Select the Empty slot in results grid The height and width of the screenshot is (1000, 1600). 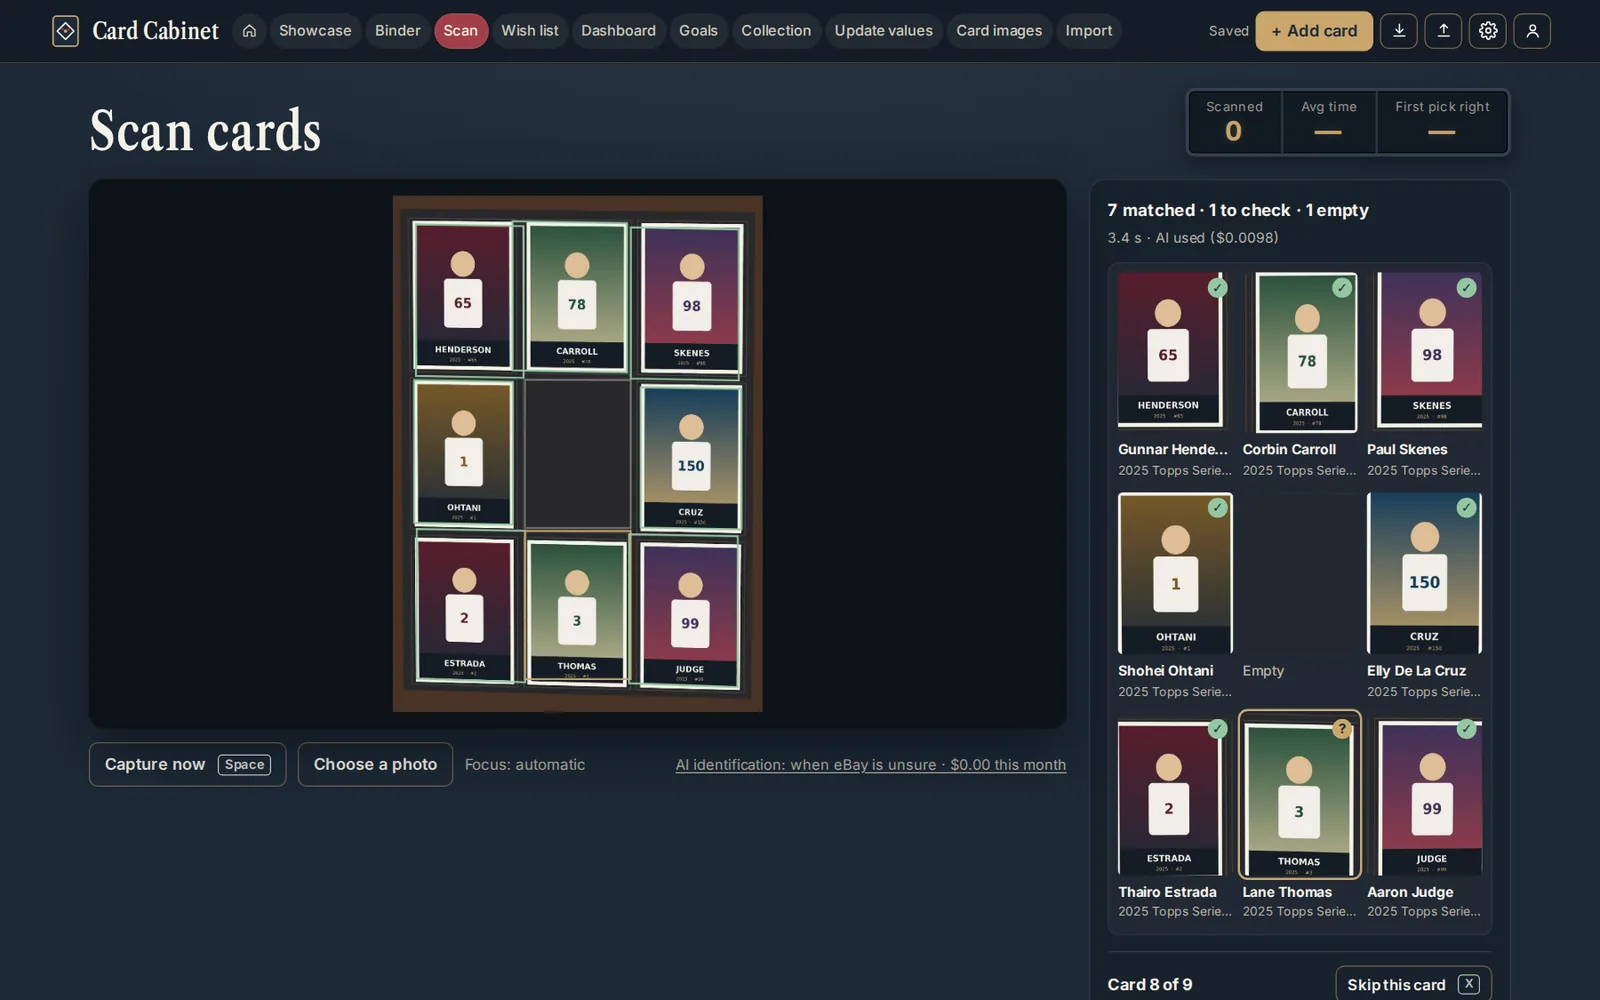(1300, 596)
